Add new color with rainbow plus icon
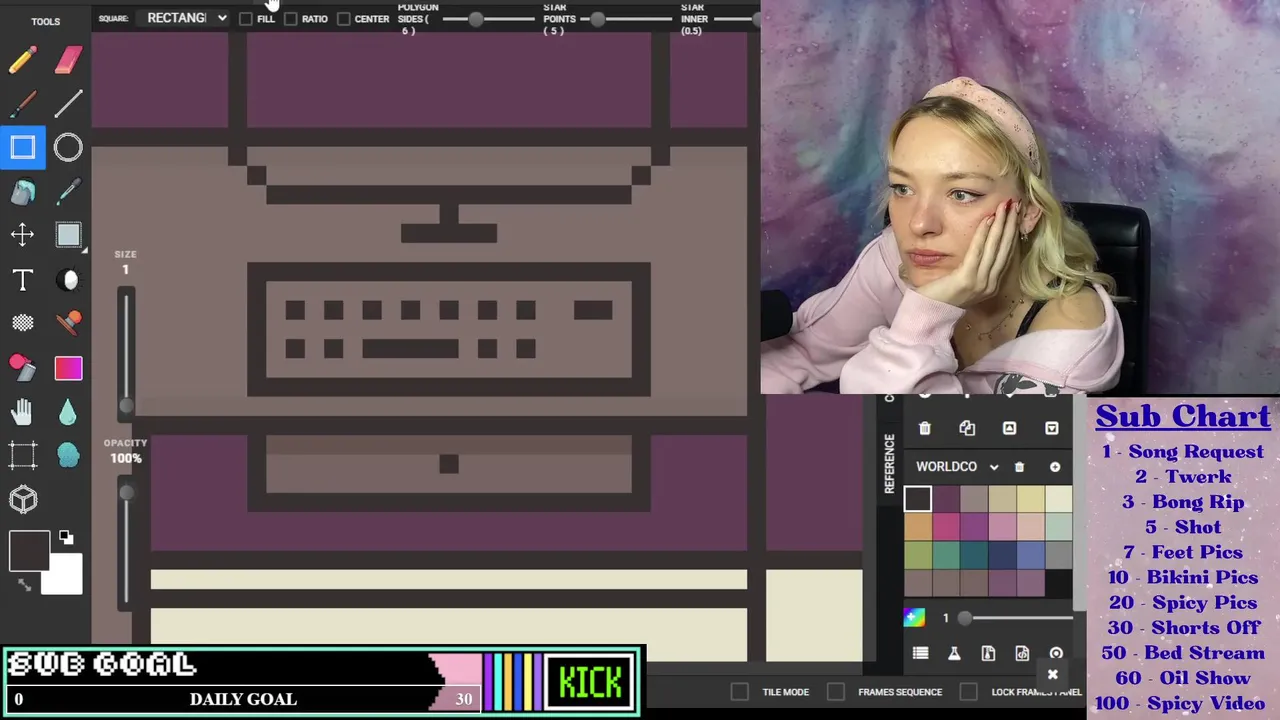Viewport: 1280px width, 720px height. [x=914, y=617]
